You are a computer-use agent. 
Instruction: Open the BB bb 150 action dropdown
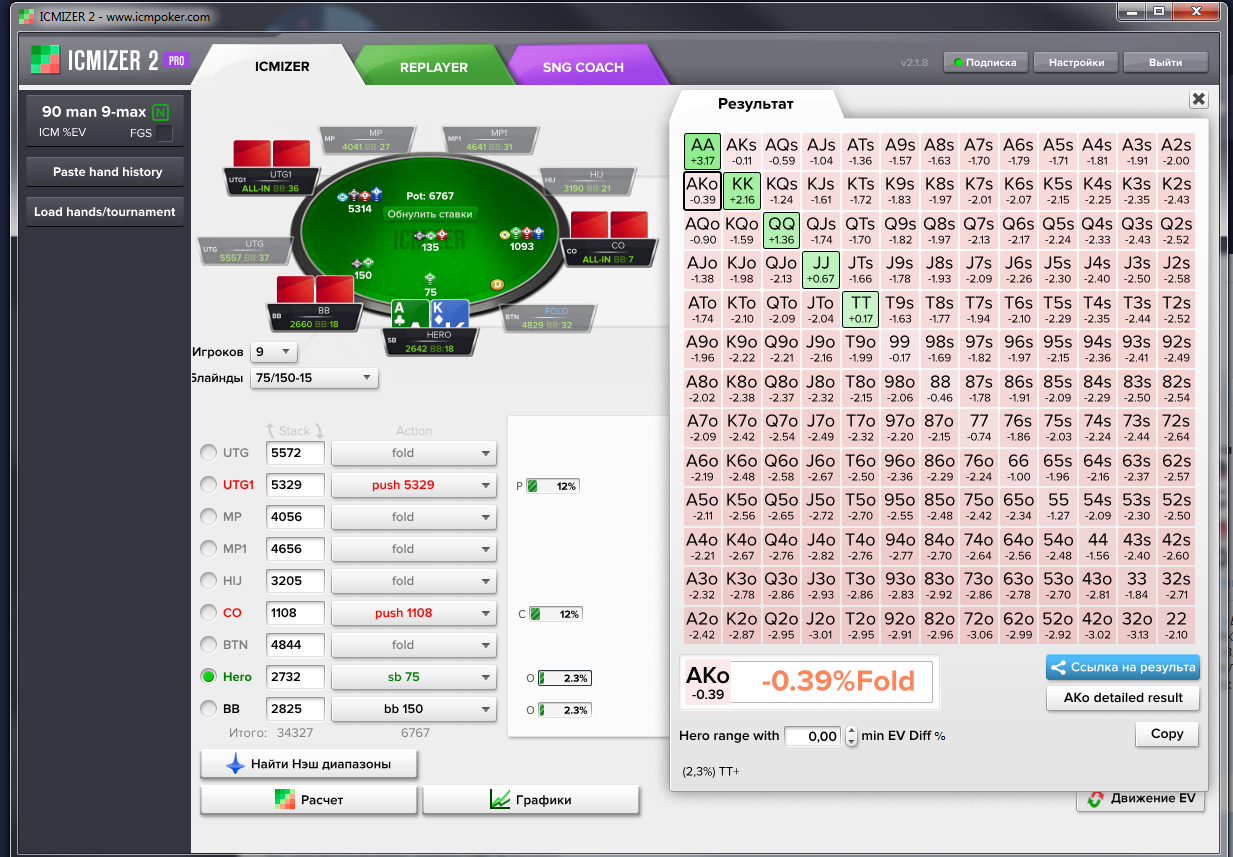click(414, 709)
